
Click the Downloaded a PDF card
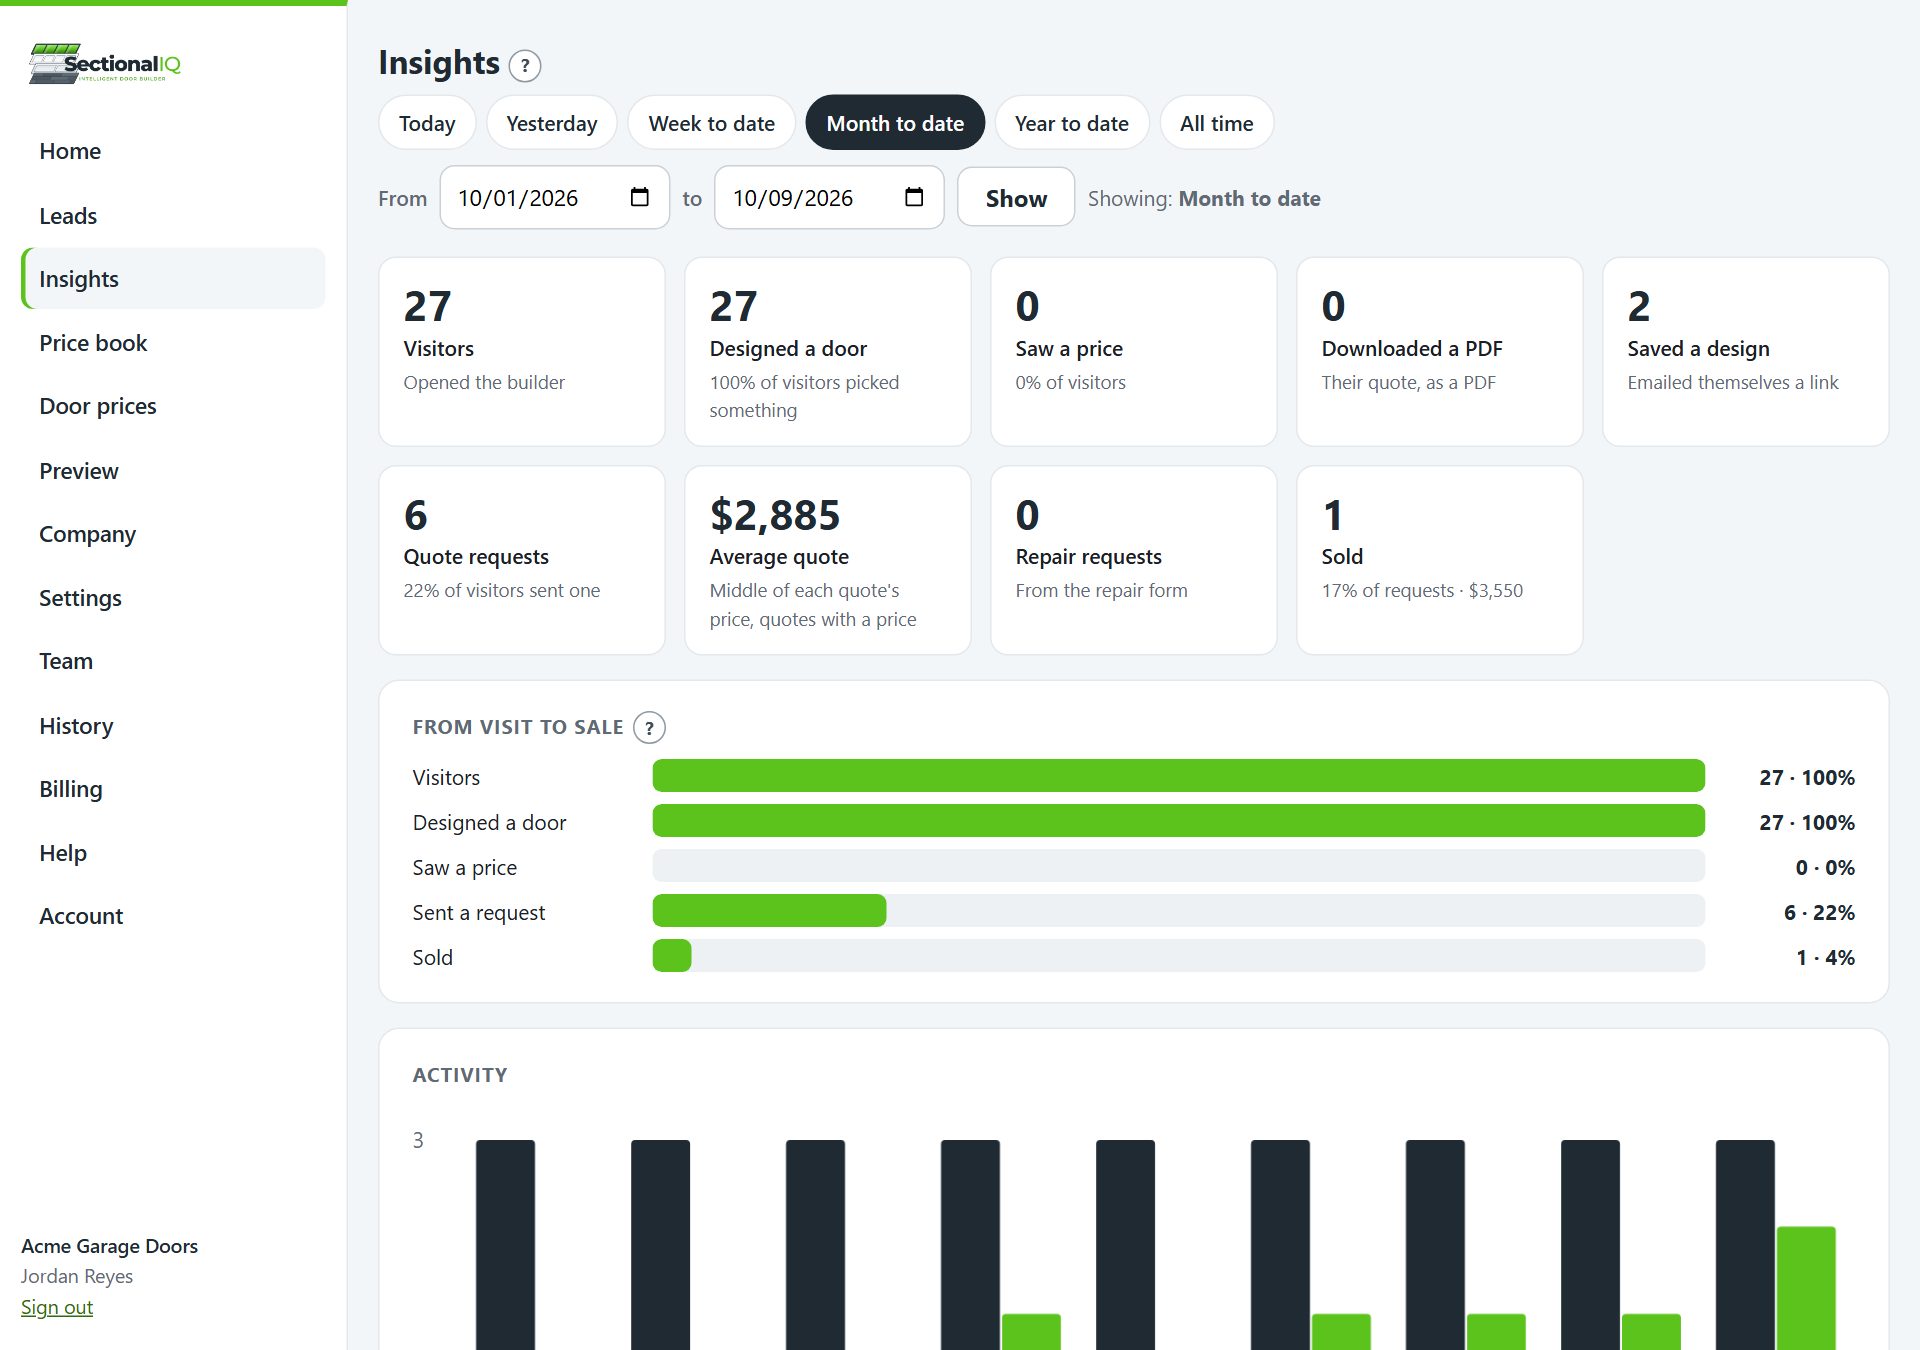[x=1439, y=352]
